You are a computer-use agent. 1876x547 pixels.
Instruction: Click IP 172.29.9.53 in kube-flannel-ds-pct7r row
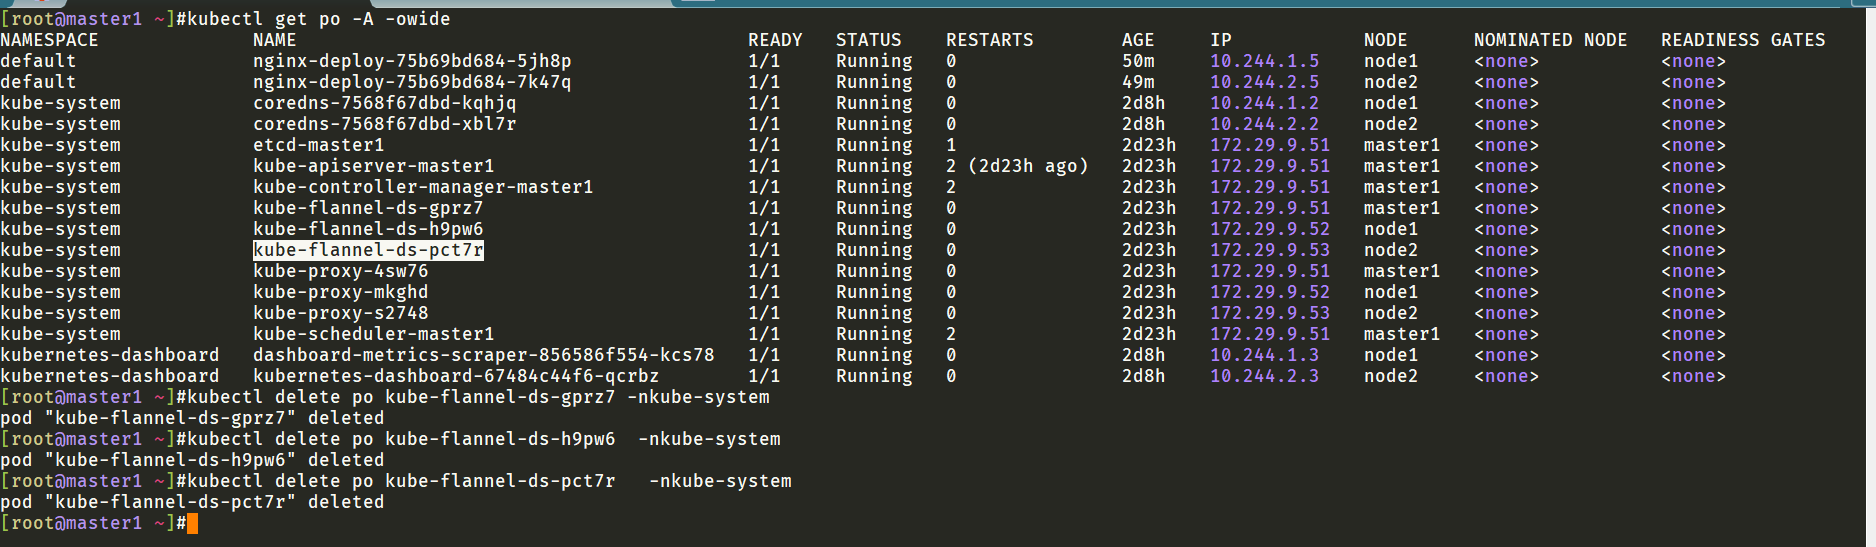pyautogui.click(x=1270, y=250)
